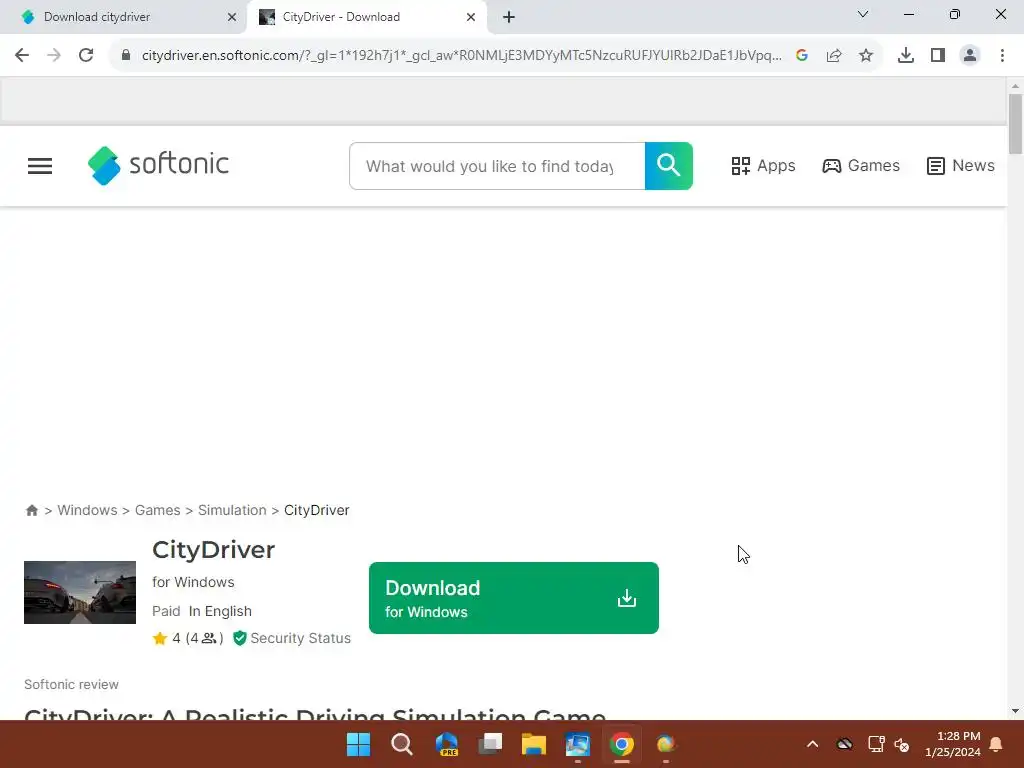Image resolution: width=1024 pixels, height=768 pixels.
Task: Close the 'Download citydriver' tab
Action: [x=232, y=17]
